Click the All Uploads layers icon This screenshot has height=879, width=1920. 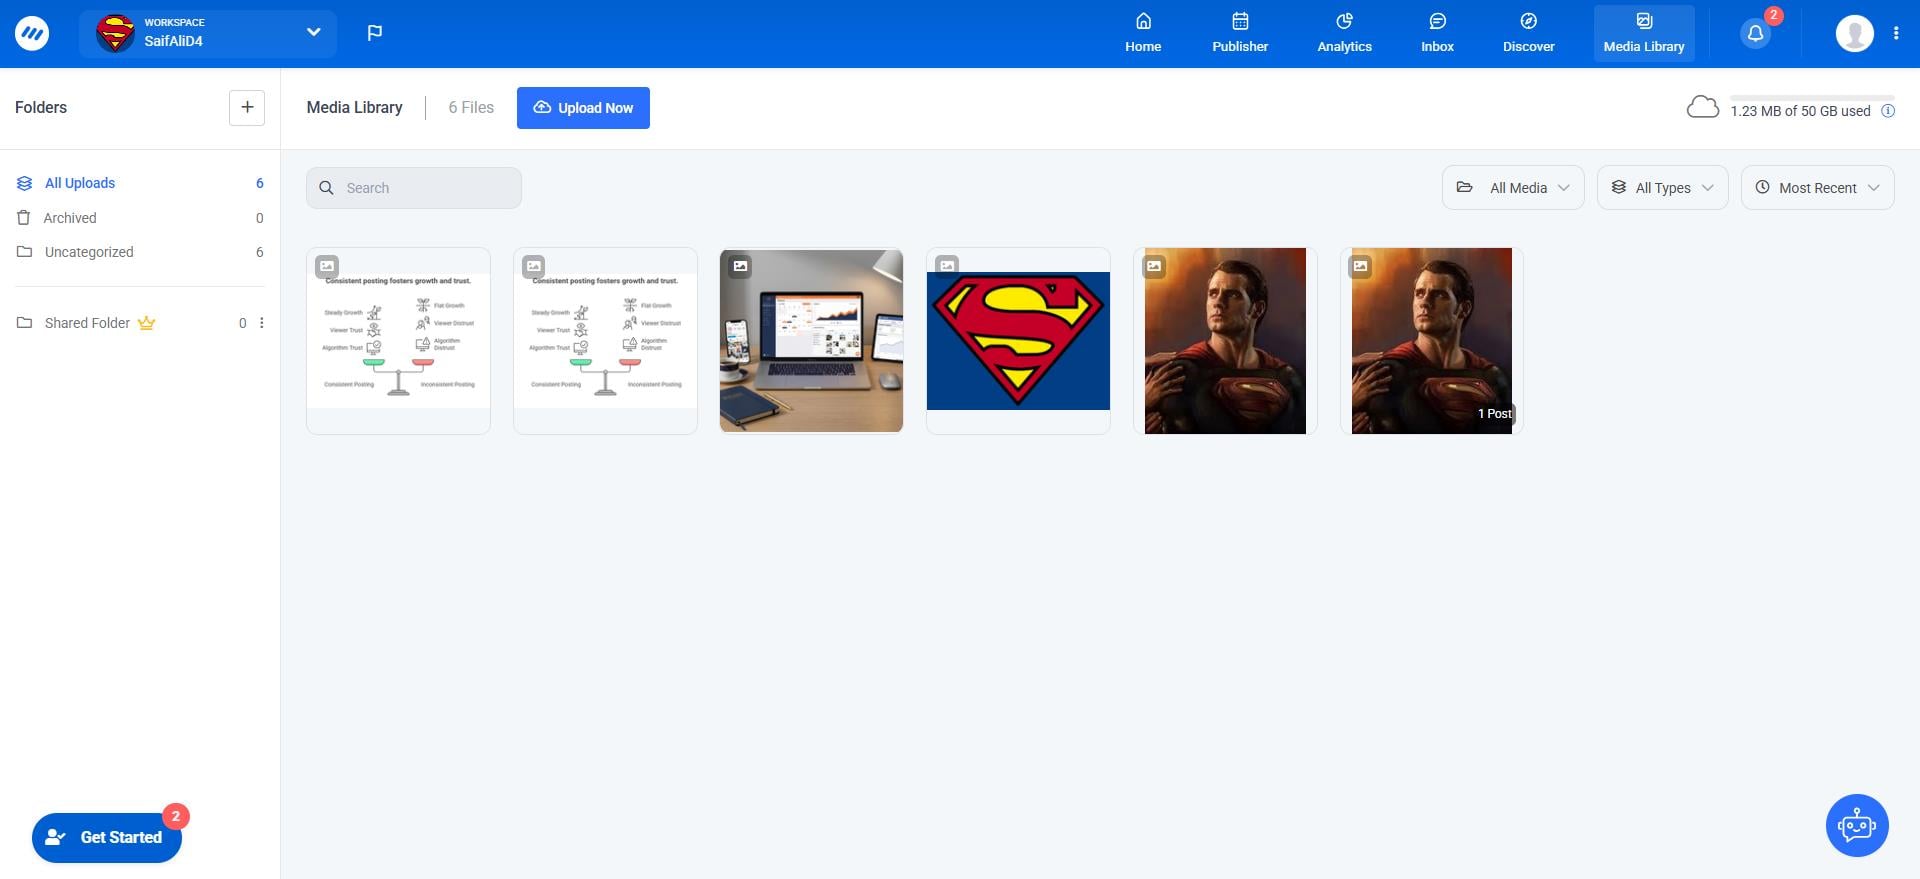coord(24,183)
